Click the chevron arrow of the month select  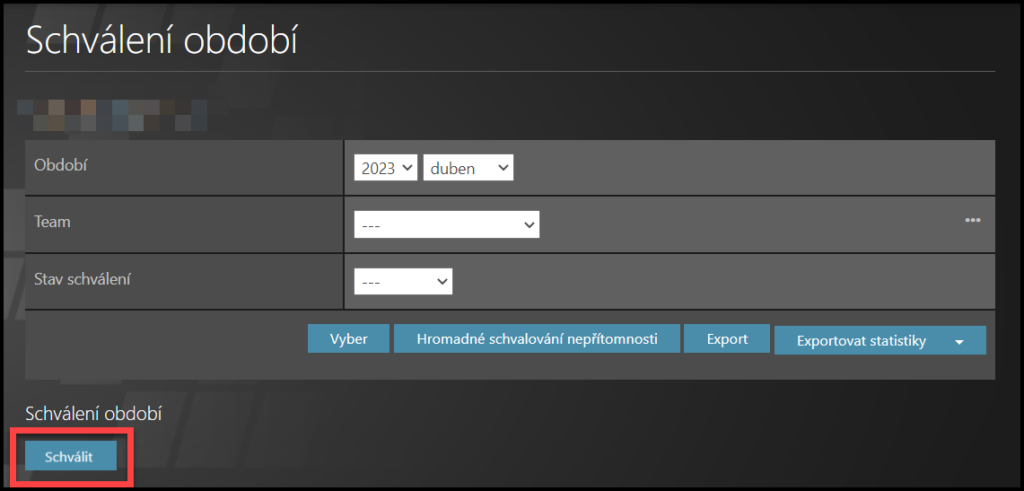pos(500,169)
